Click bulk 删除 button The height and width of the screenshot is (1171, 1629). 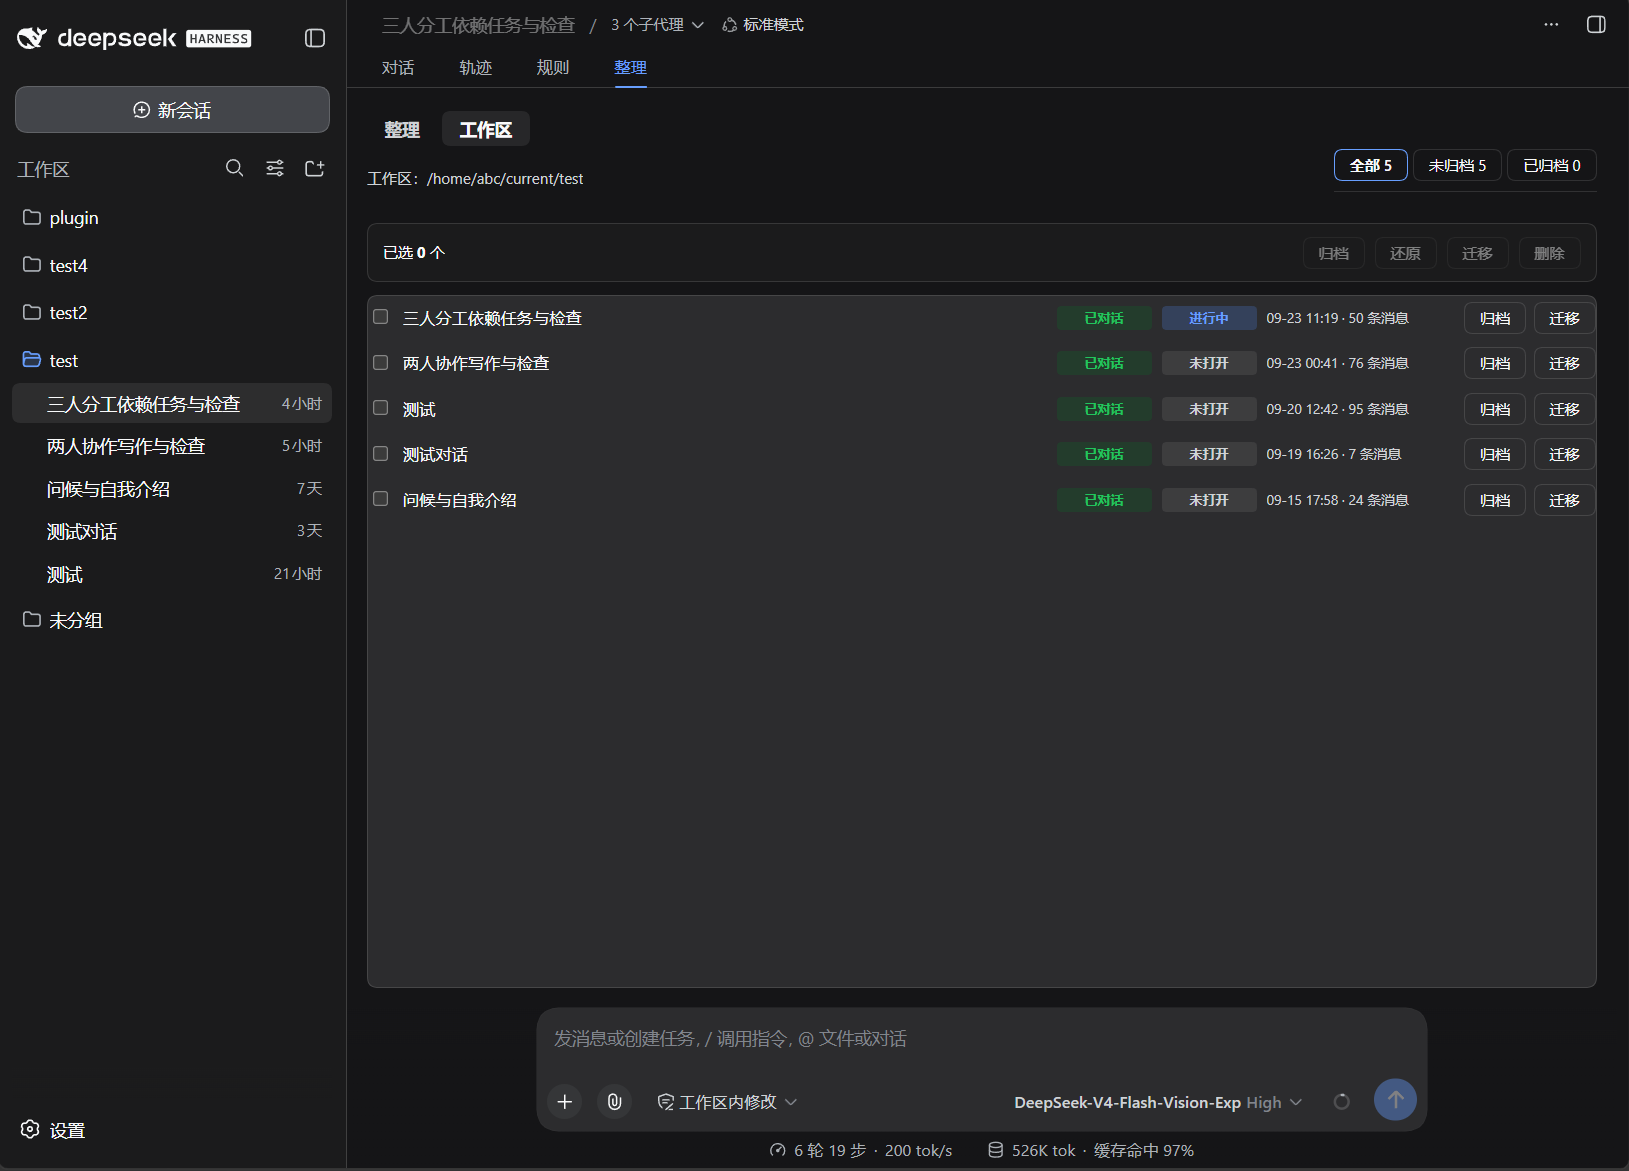[x=1550, y=253]
